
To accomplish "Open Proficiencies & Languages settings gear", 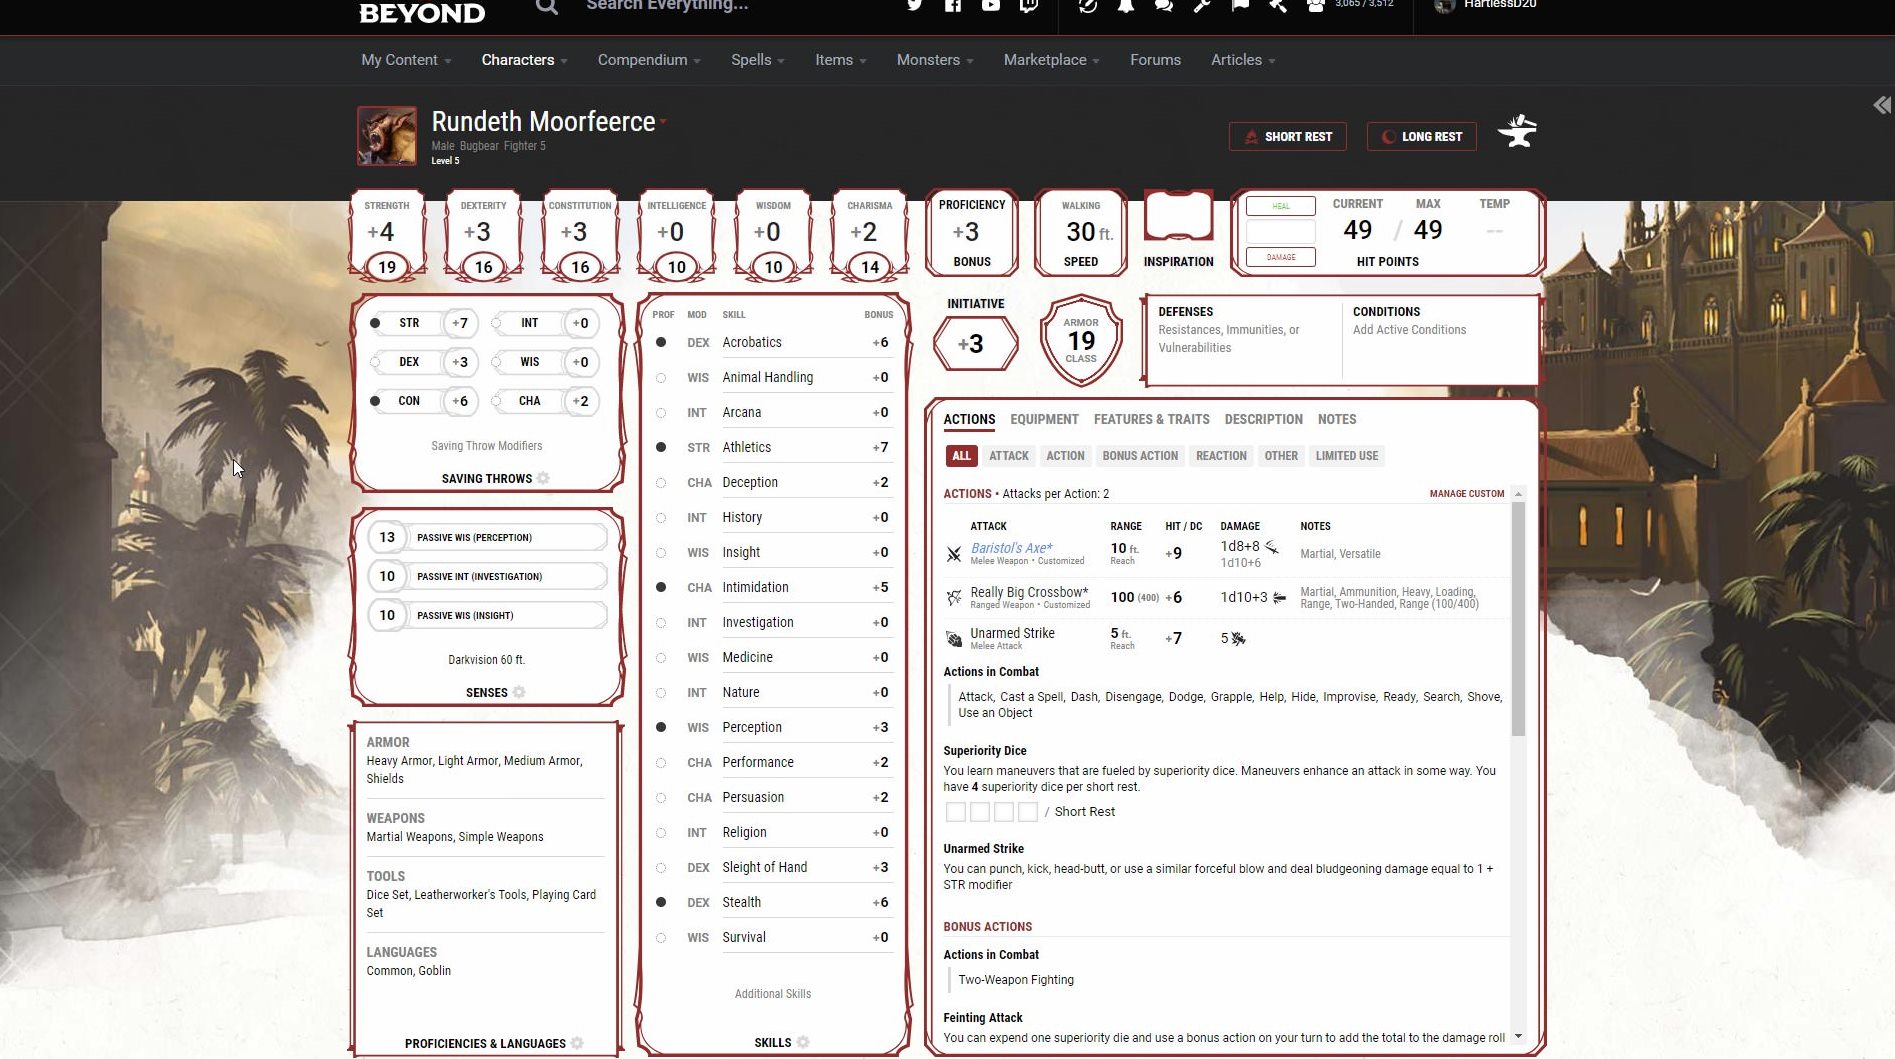I will point(577,1043).
